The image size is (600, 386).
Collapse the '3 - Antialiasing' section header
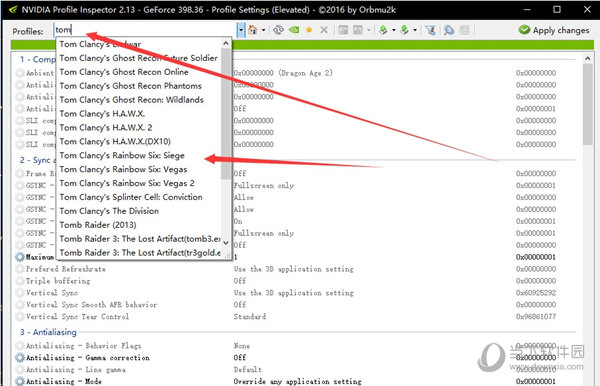pyautogui.click(x=48, y=332)
